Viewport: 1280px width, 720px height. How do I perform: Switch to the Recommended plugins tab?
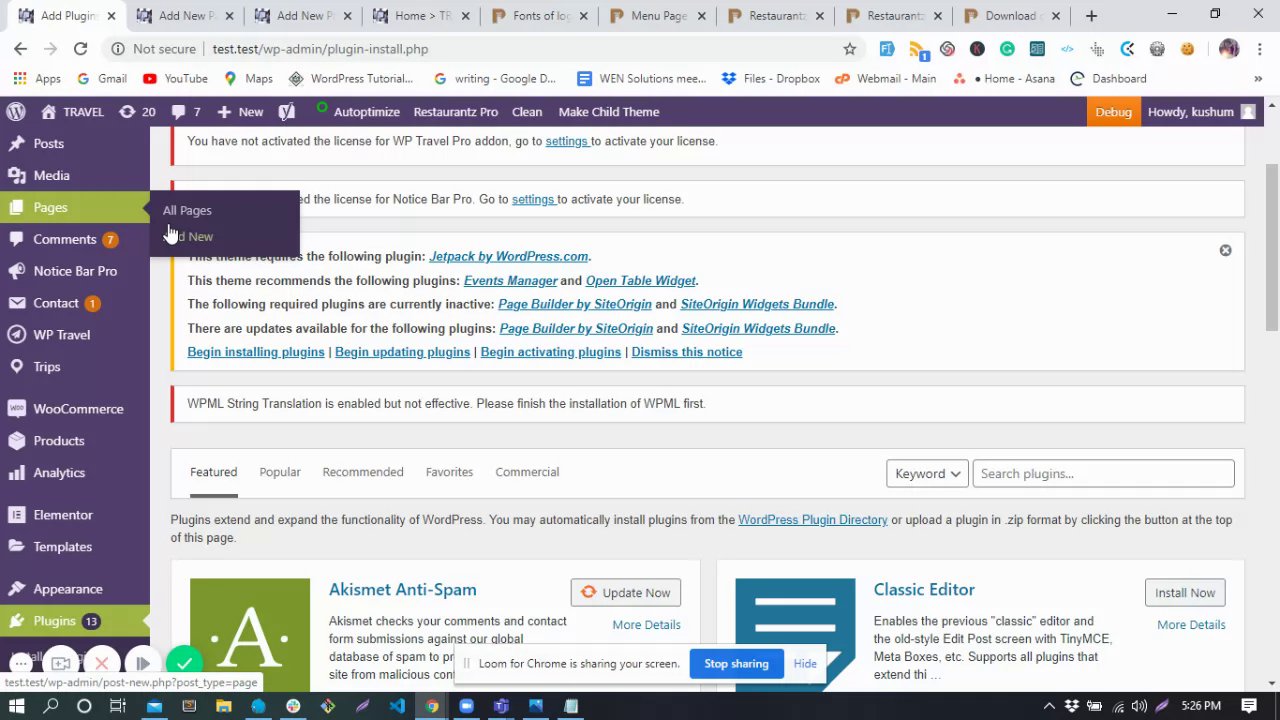click(363, 472)
